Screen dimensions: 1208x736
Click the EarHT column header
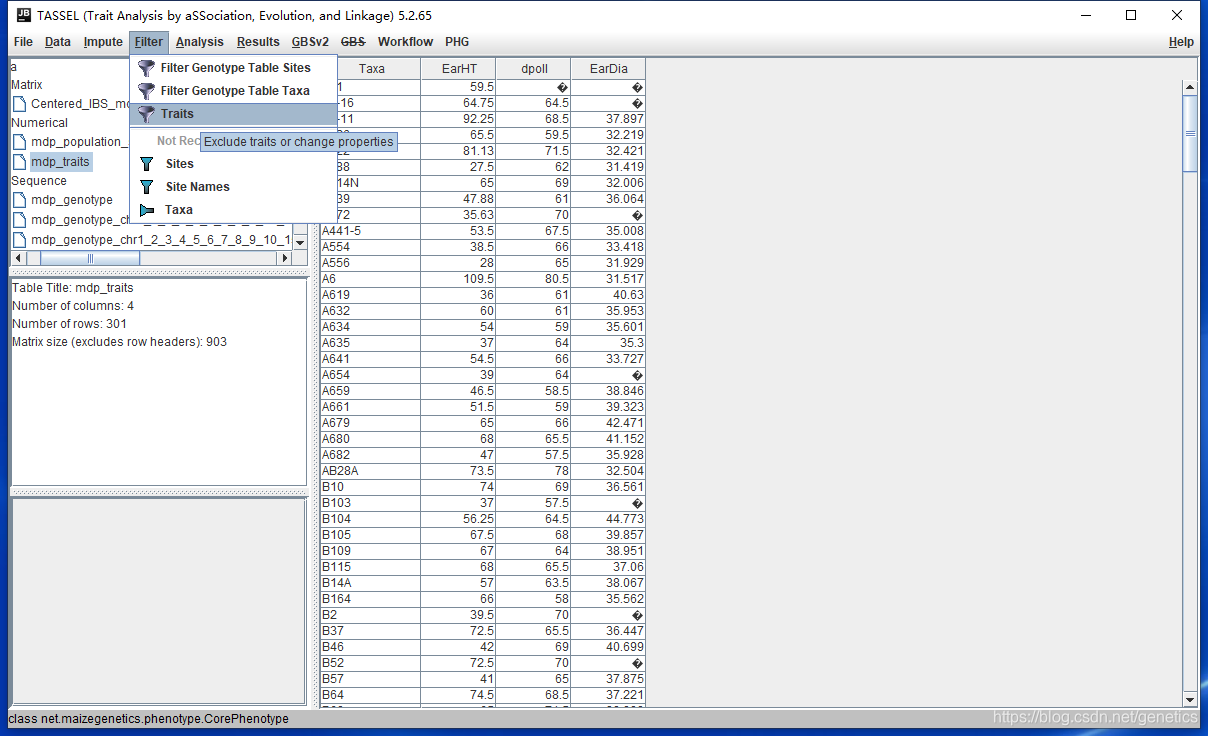tap(459, 69)
